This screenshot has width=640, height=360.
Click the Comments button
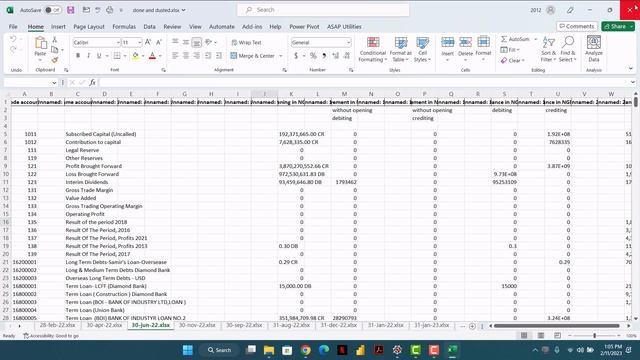[577, 26]
